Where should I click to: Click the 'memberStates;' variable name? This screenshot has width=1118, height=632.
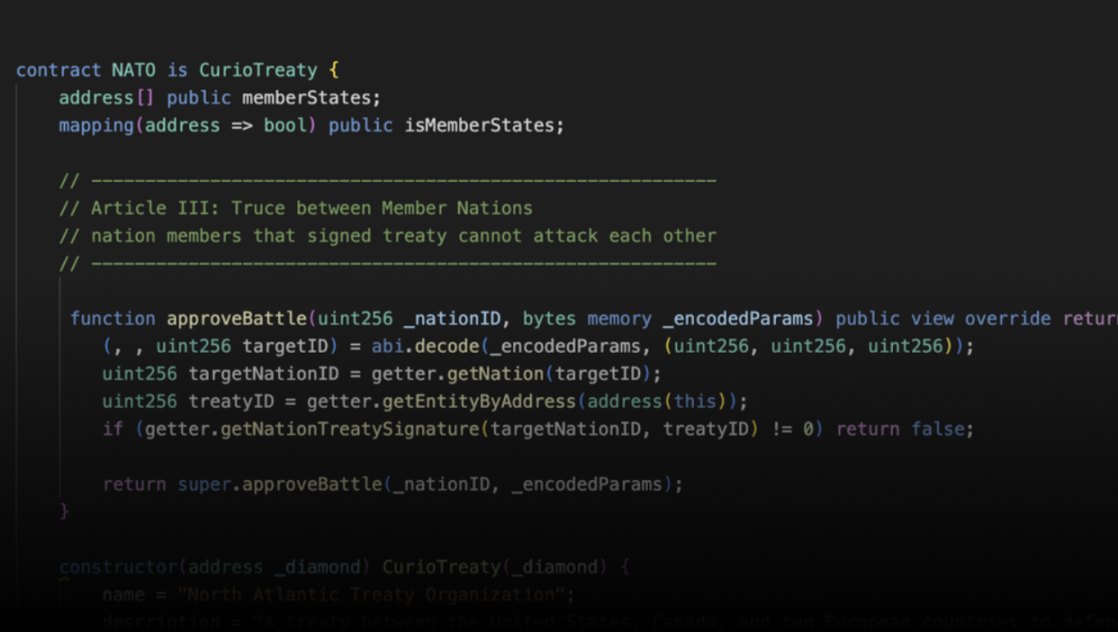312,98
